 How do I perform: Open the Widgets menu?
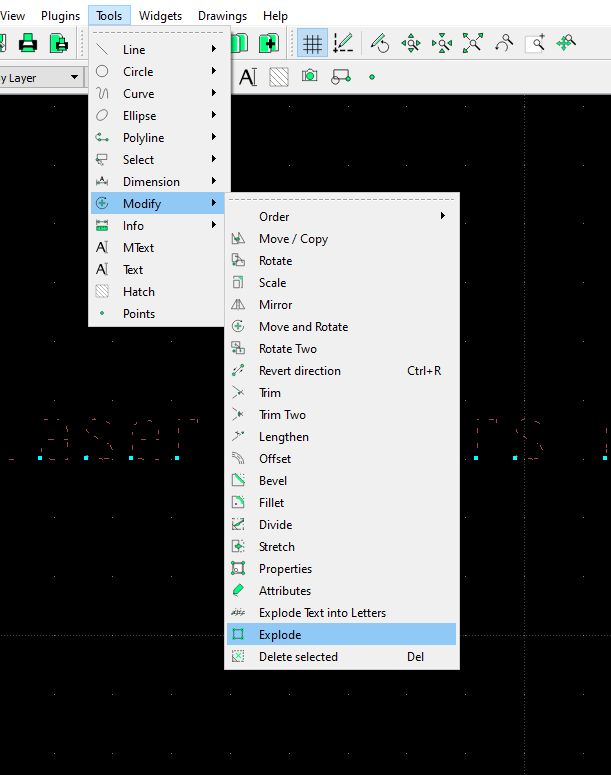(x=160, y=16)
